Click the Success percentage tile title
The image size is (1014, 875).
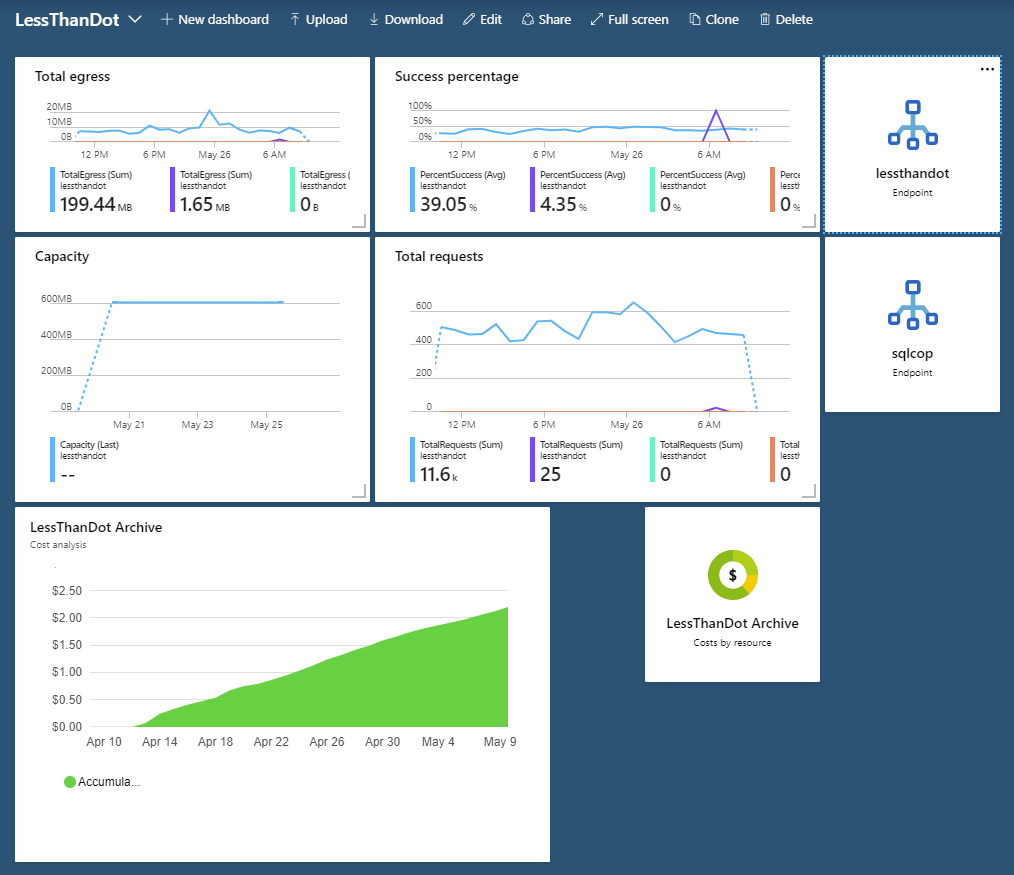coord(457,76)
